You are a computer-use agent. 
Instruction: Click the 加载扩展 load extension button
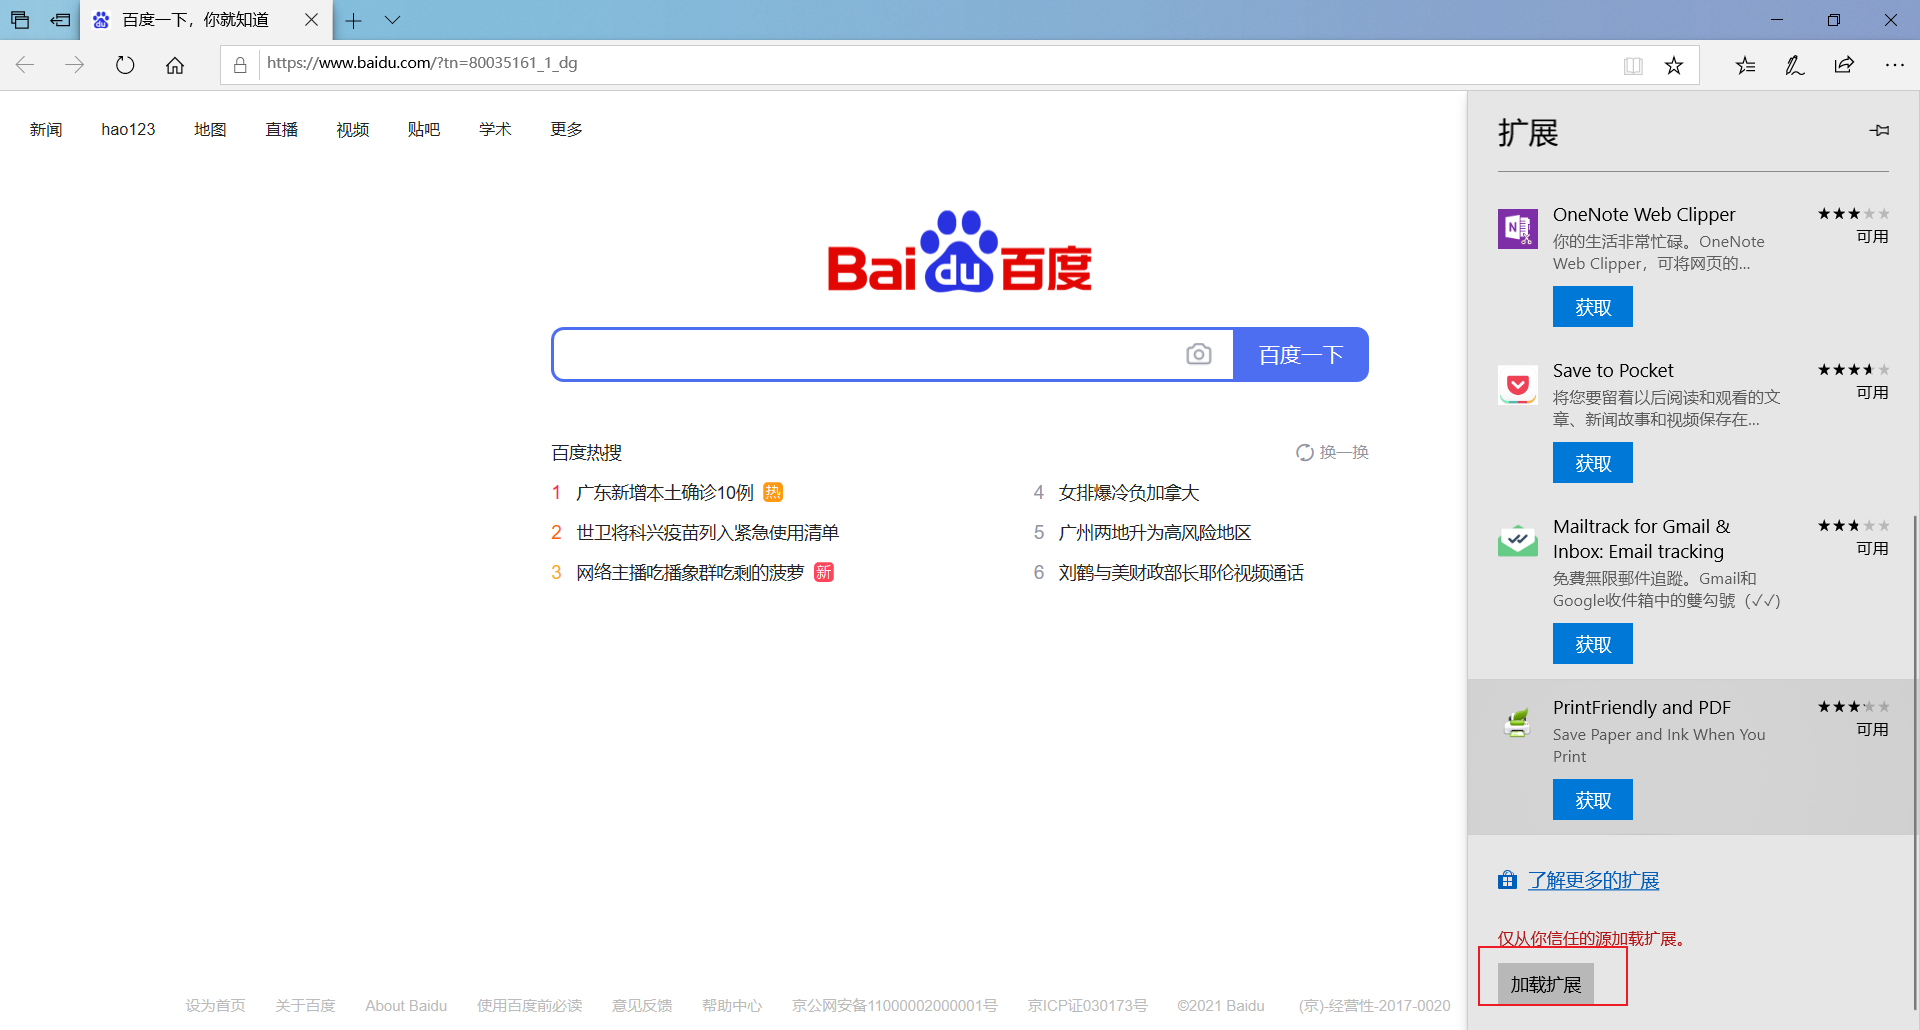1546,984
